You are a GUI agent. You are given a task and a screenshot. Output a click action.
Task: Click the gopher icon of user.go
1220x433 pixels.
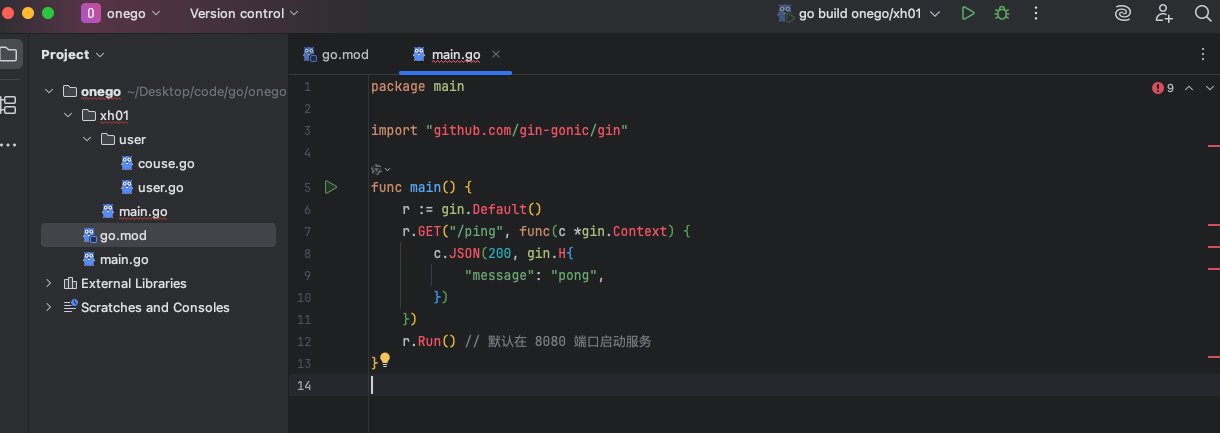127,187
